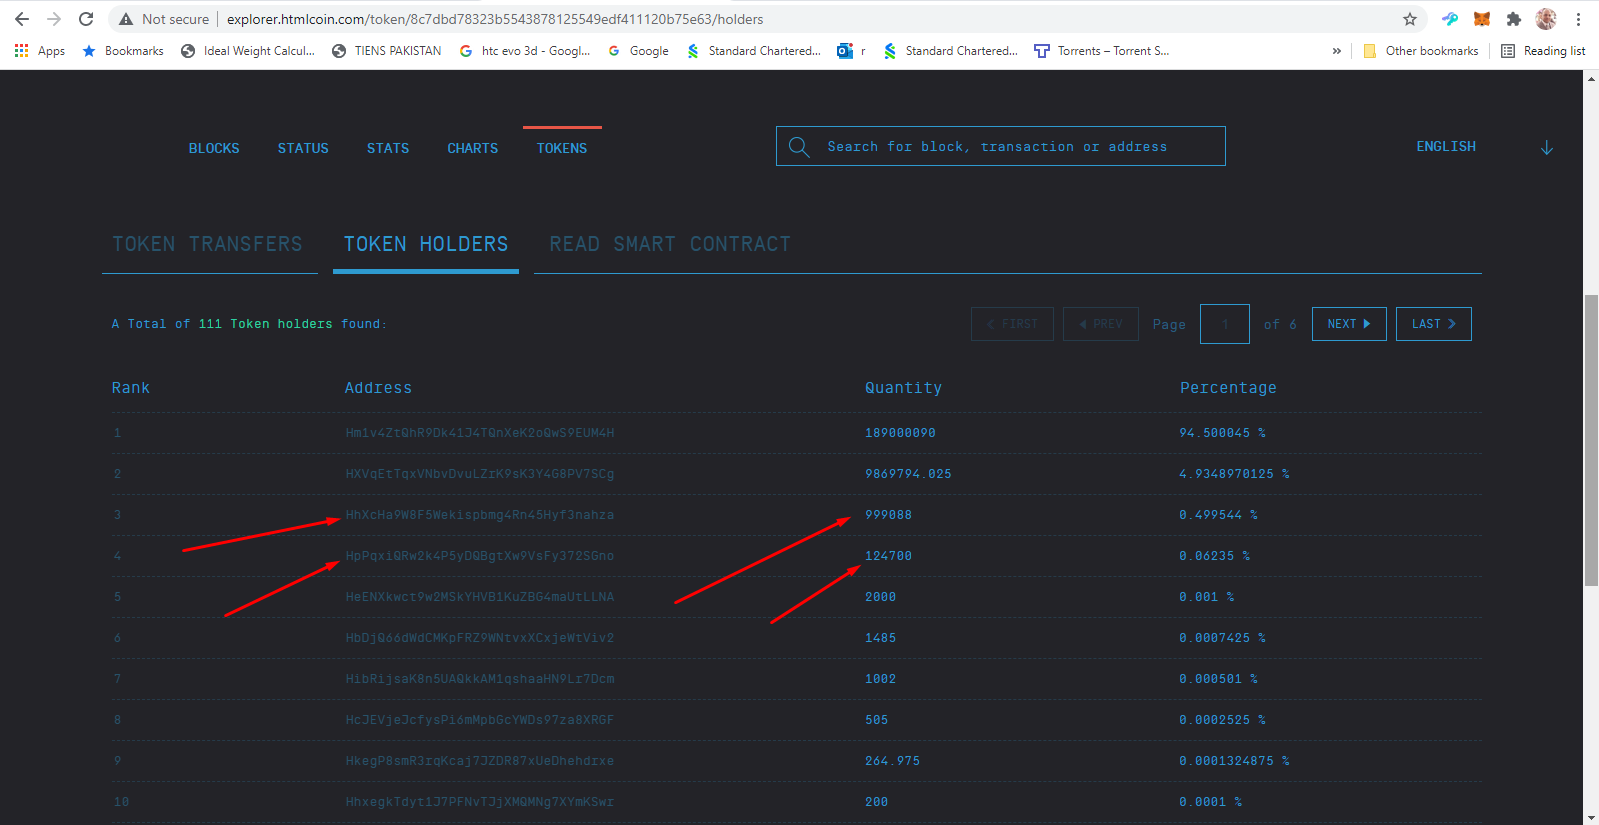The width and height of the screenshot is (1599, 825).
Task: Click the Not secure warning icon
Action: pos(125,19)
